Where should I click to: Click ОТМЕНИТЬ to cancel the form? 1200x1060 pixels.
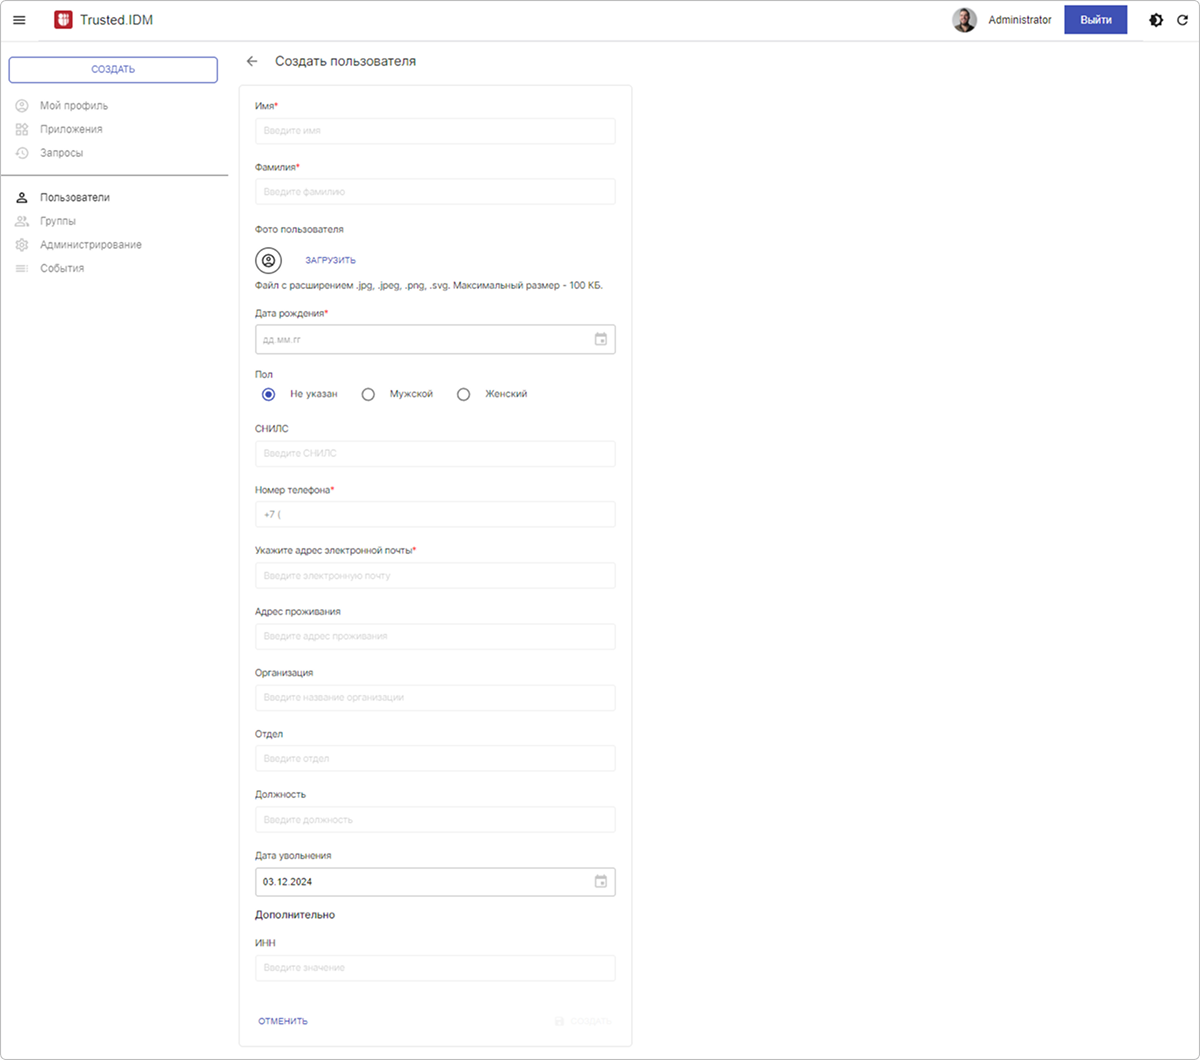pyautogui.click(x=283, y=1021)
